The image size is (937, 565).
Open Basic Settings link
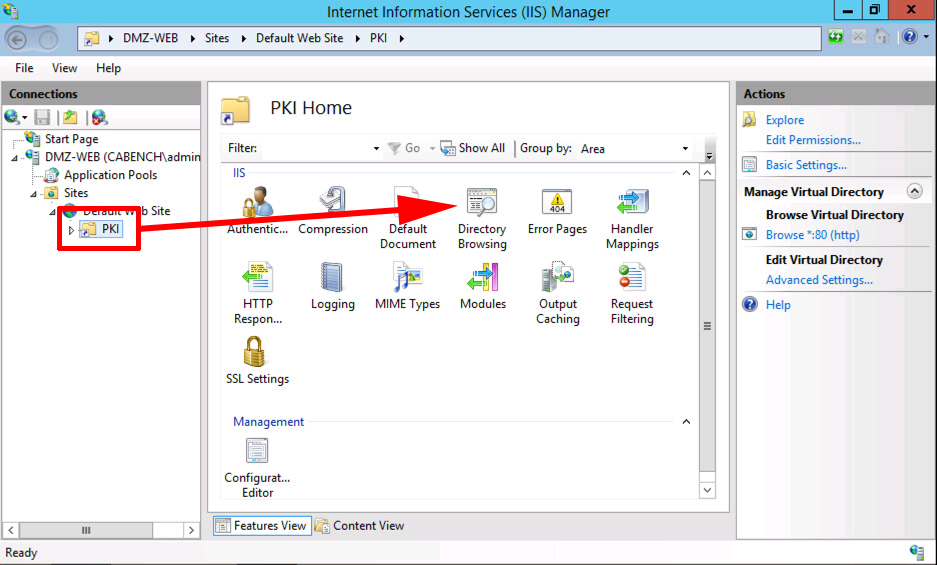[x=806, y=165]
